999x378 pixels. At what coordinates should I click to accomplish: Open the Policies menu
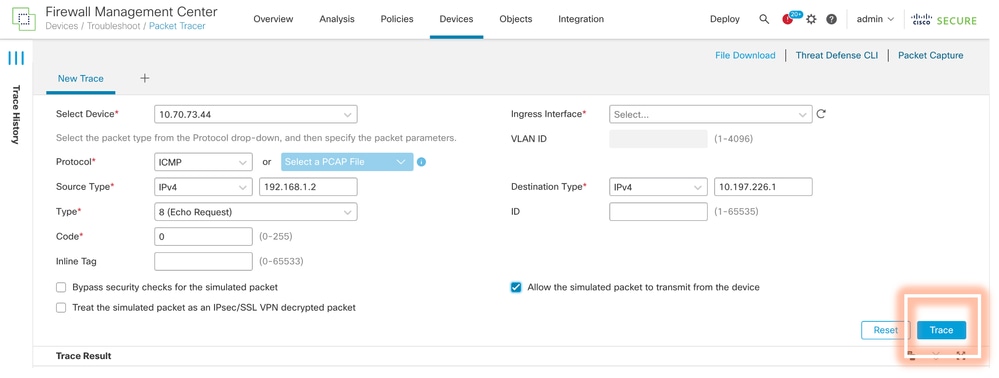pyautogui.click(x=397, y=19)
